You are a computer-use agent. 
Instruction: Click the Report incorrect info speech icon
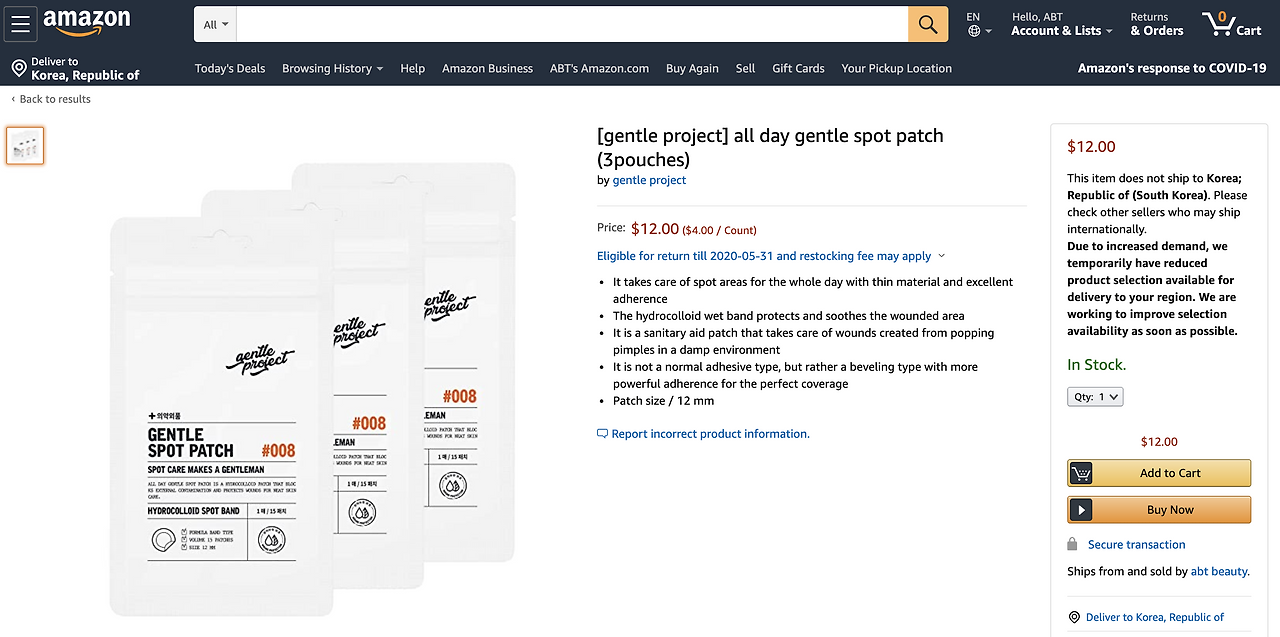pyautogui.click(x=602, y=434)
